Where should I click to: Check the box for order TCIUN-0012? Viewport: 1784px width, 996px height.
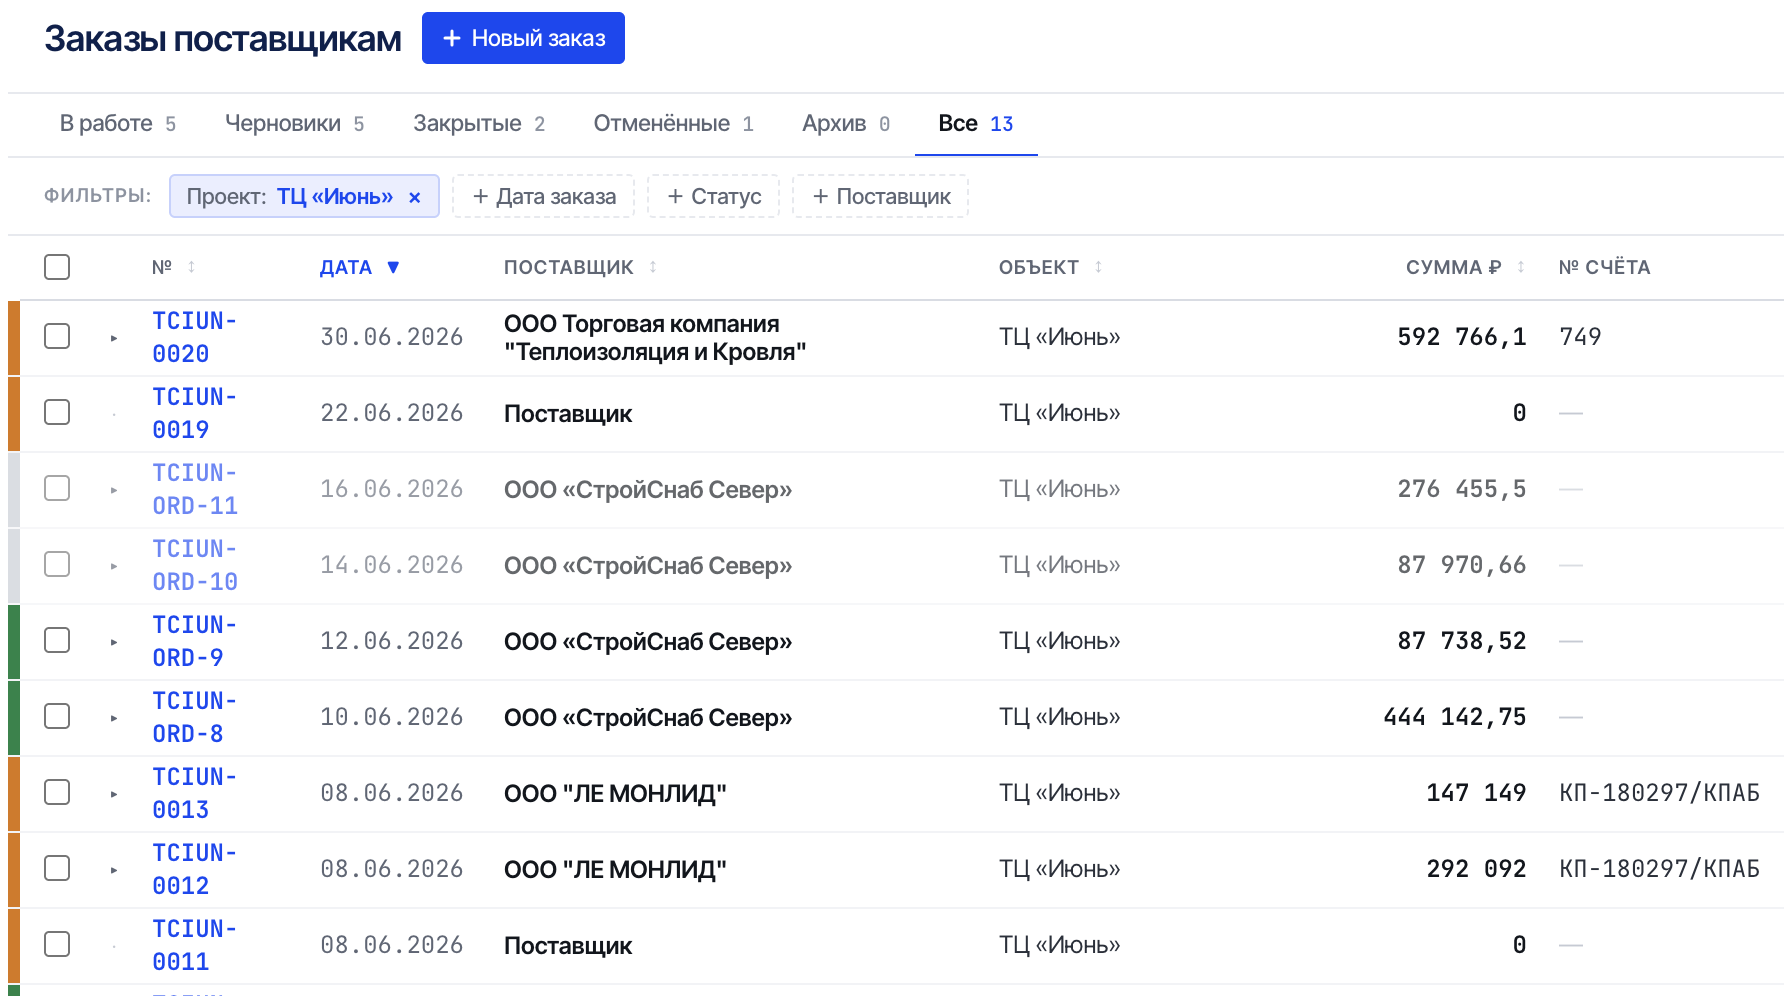point(57,868)
